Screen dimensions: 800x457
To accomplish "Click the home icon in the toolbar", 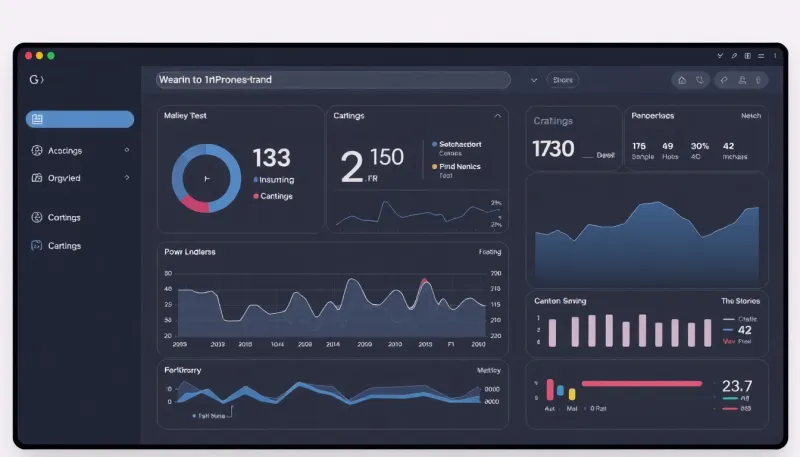I will pyautogui.click(x=682, y=80).
